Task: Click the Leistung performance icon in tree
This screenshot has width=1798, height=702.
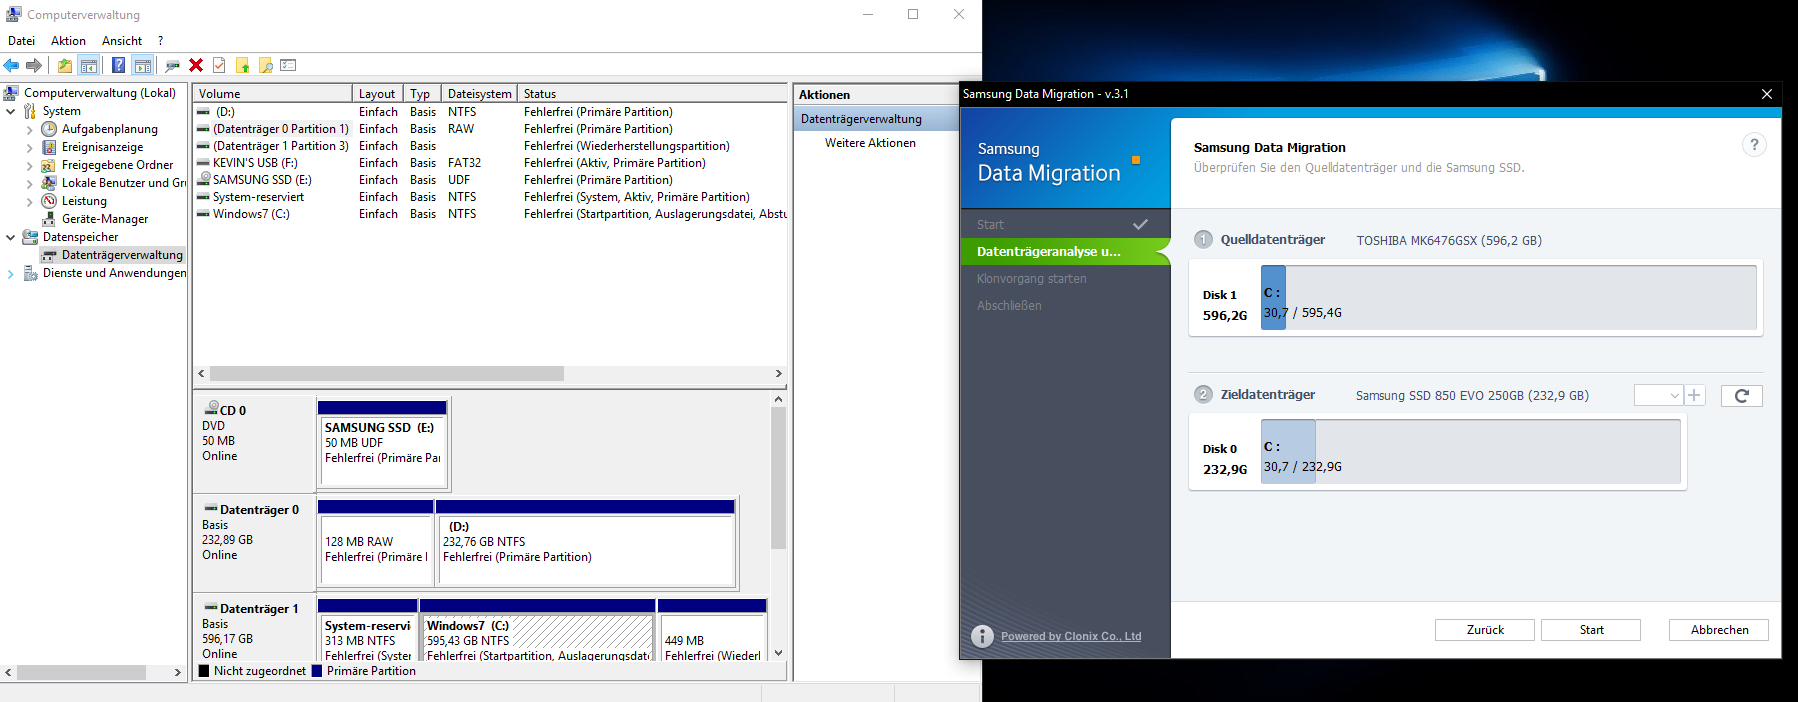Action: [49, 201]
